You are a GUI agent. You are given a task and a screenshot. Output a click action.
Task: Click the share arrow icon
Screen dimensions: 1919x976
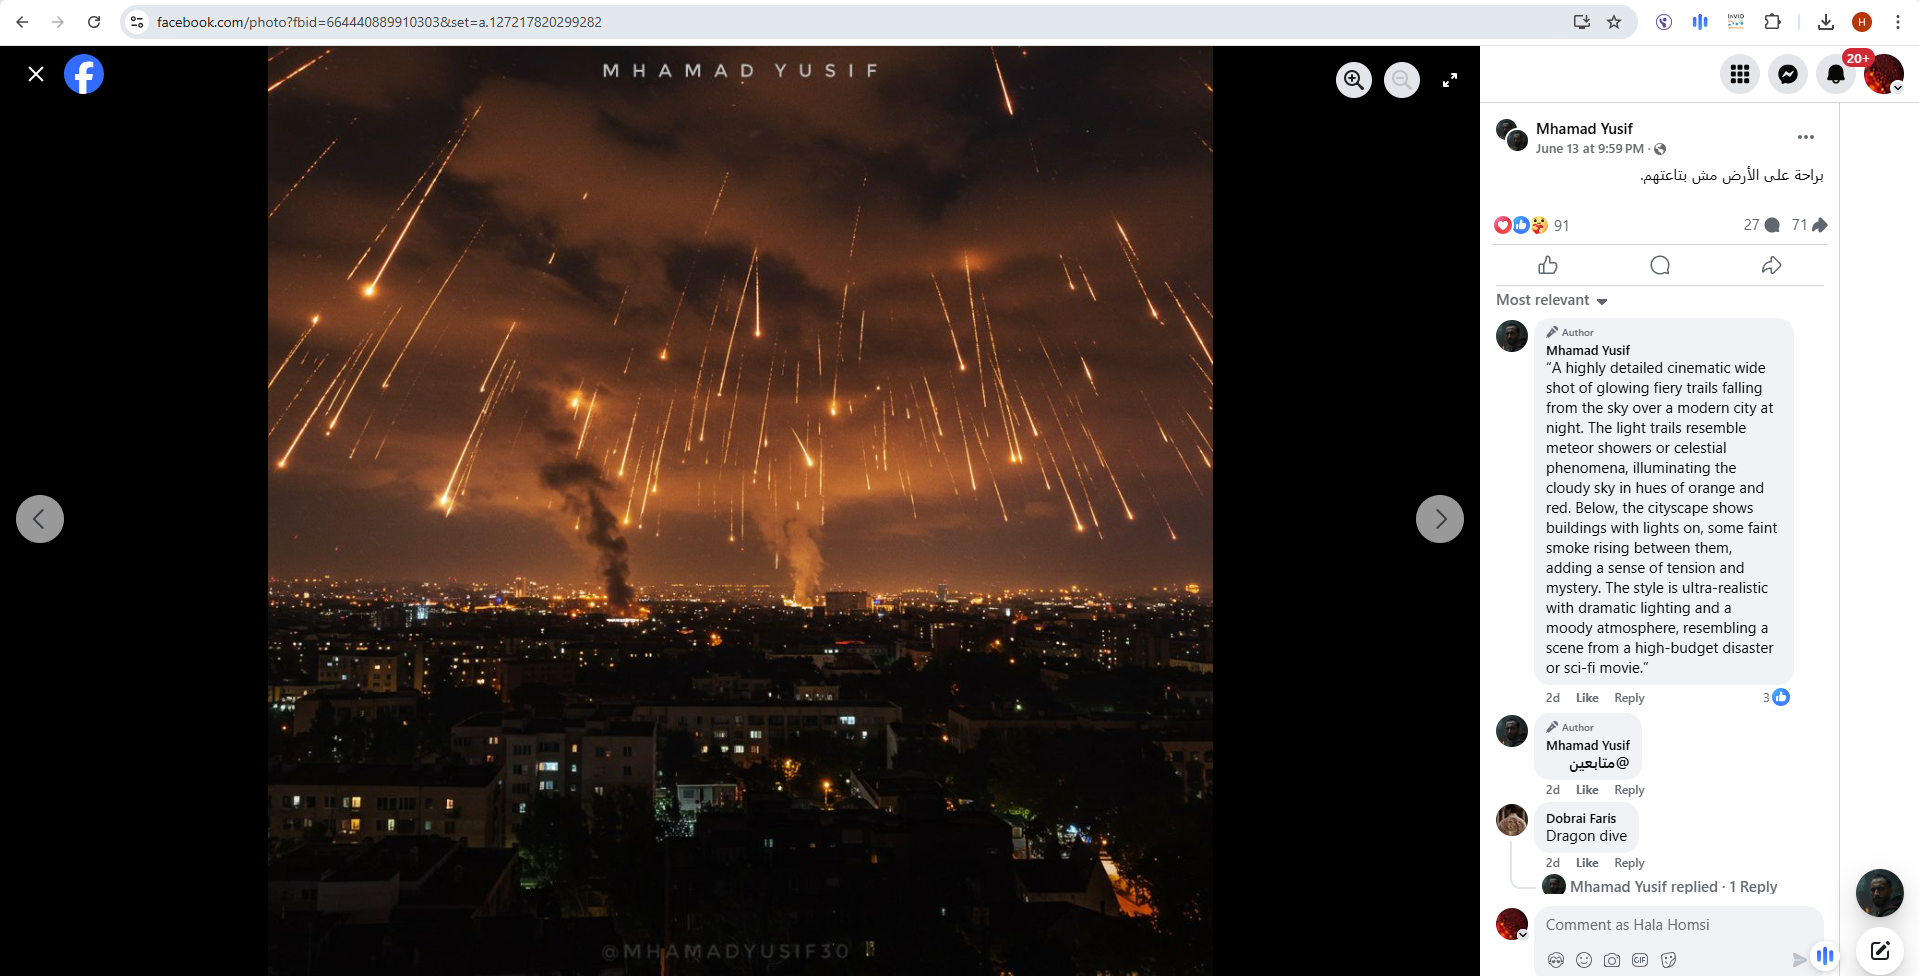[1771, 265]
